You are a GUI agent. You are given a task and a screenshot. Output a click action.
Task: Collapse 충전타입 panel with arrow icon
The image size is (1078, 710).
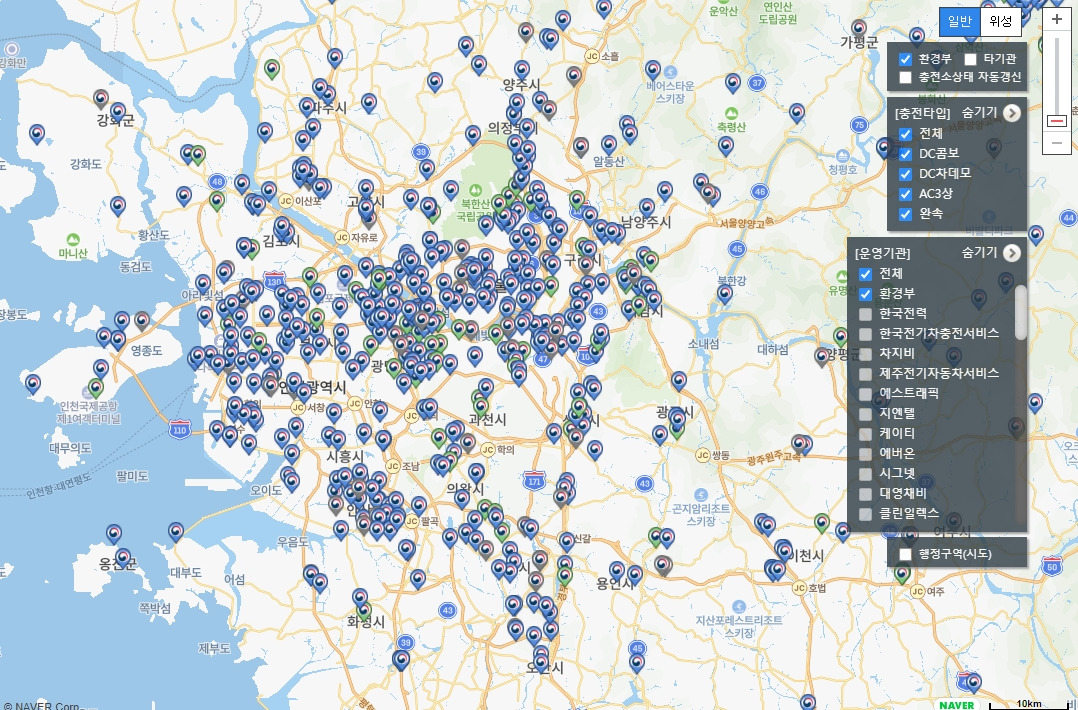click(1011, 113)
